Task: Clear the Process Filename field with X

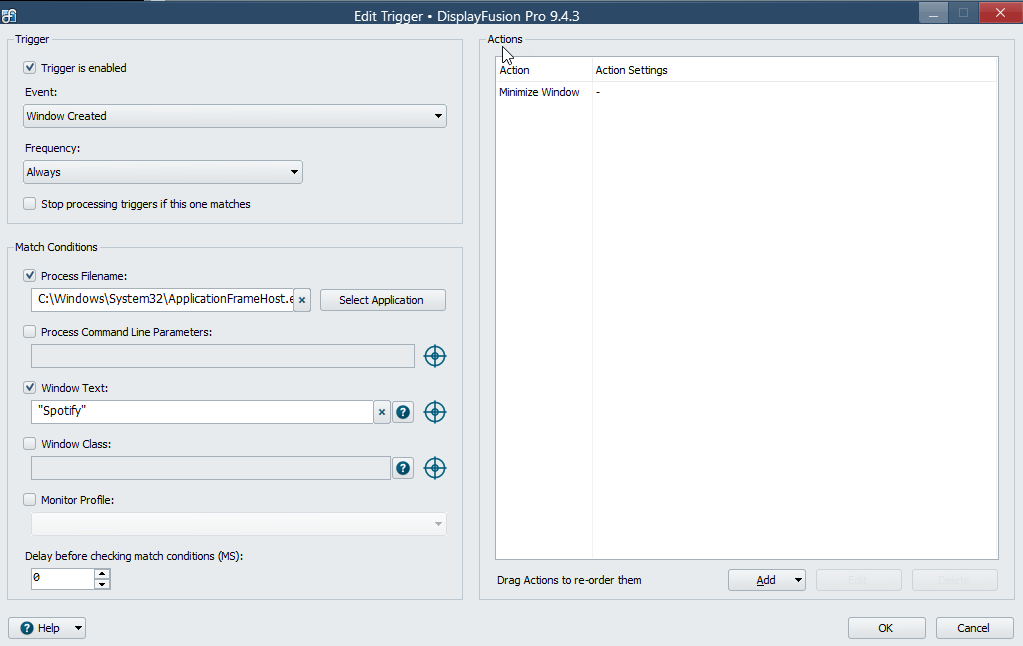Action: click(x=302, y=300)
